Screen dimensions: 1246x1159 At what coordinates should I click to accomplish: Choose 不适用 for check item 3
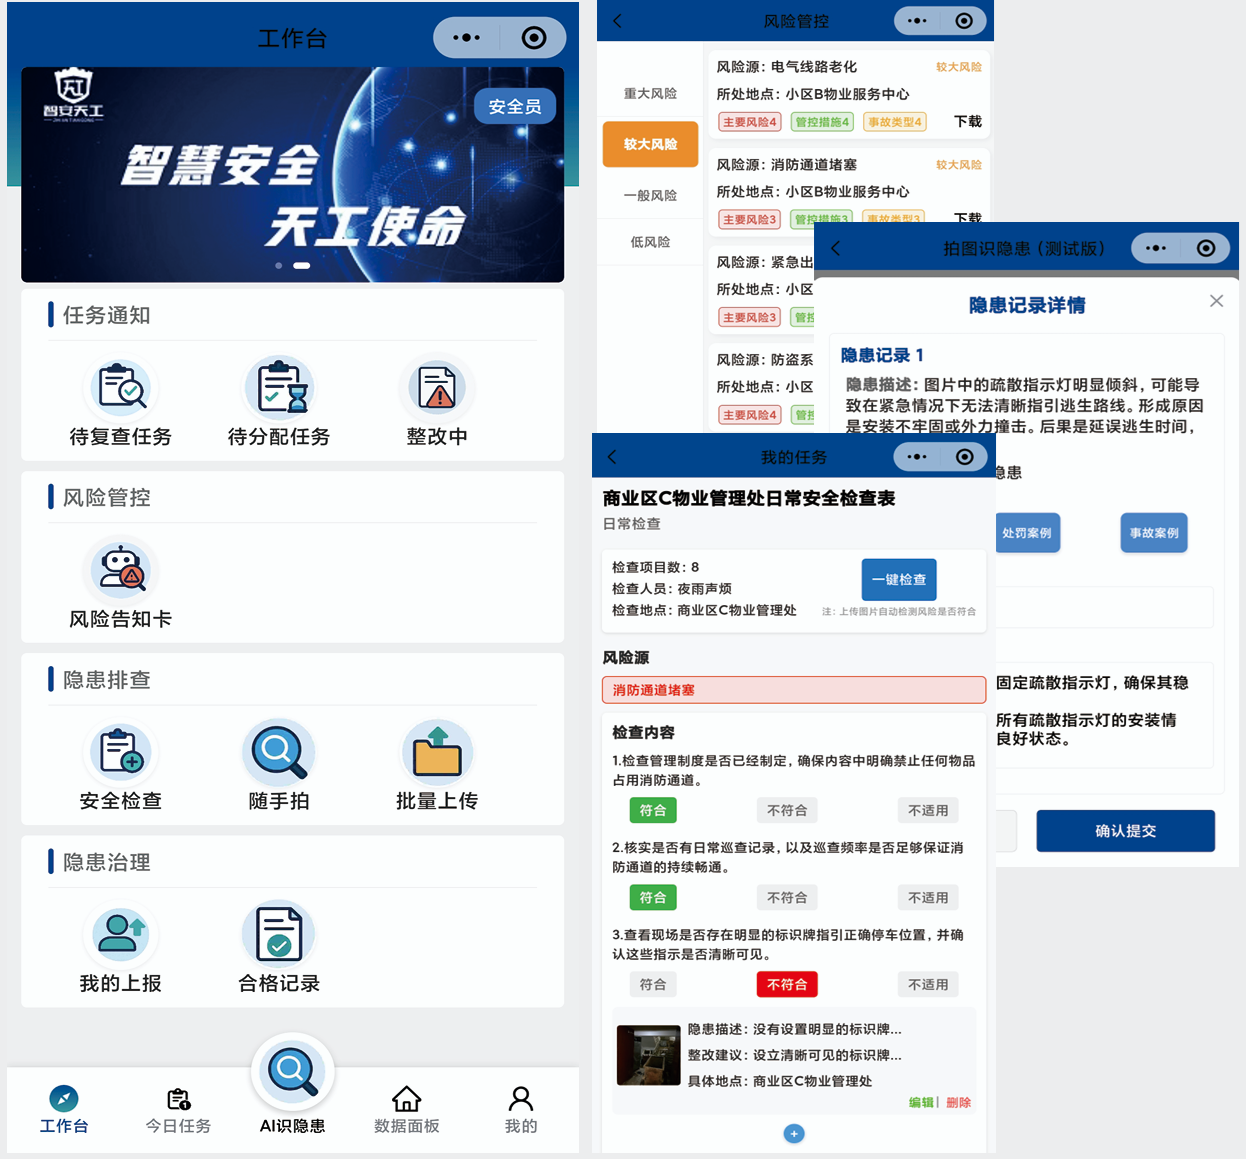coord(927,985)
